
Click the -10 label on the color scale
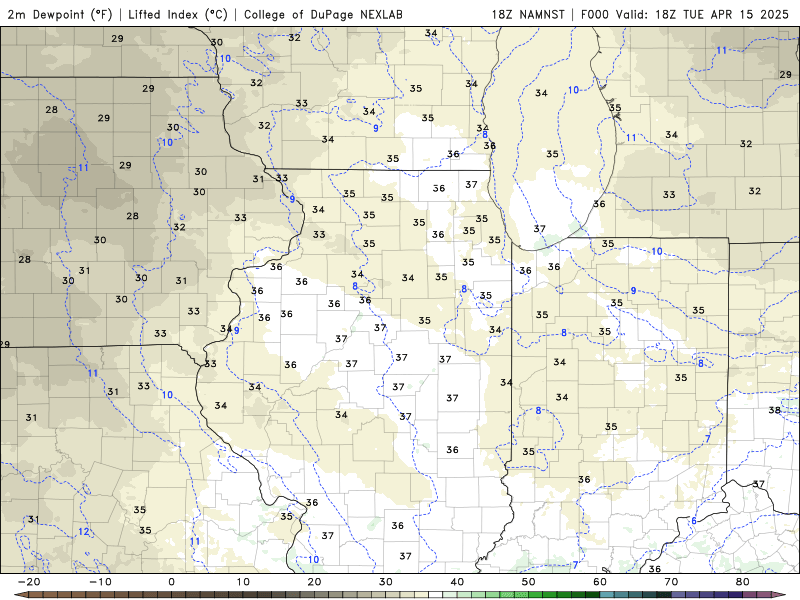pyautogui.click(x=100, y=582)
